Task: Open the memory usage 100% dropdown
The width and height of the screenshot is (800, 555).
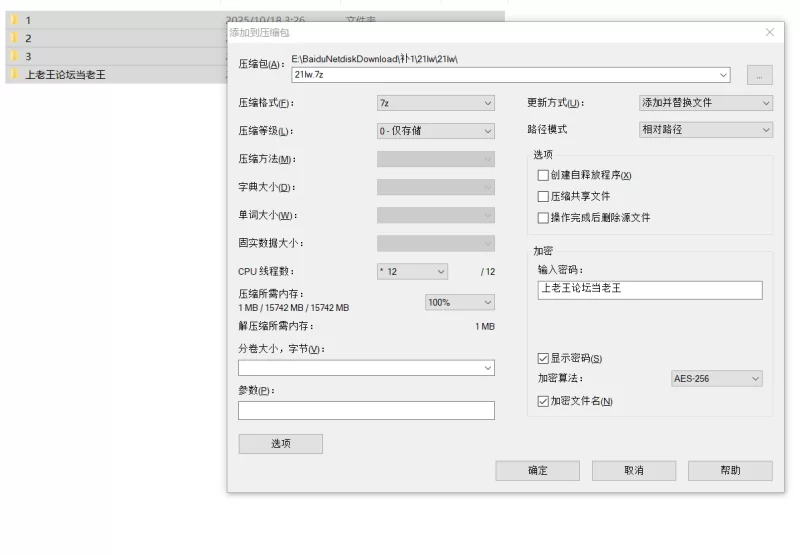Action: 460,302
